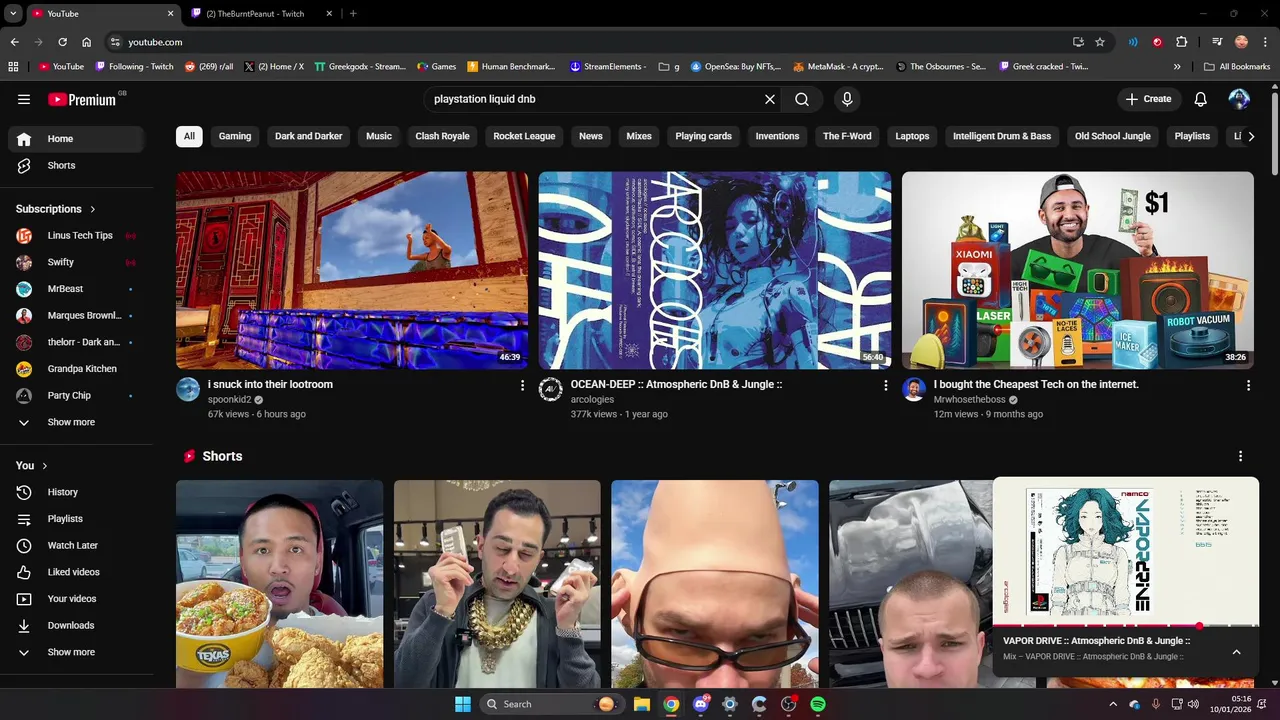This screenshot has width=1280, height=720.
Task: Open the YouTube hamburger guide menu
Action: [24, 99]
